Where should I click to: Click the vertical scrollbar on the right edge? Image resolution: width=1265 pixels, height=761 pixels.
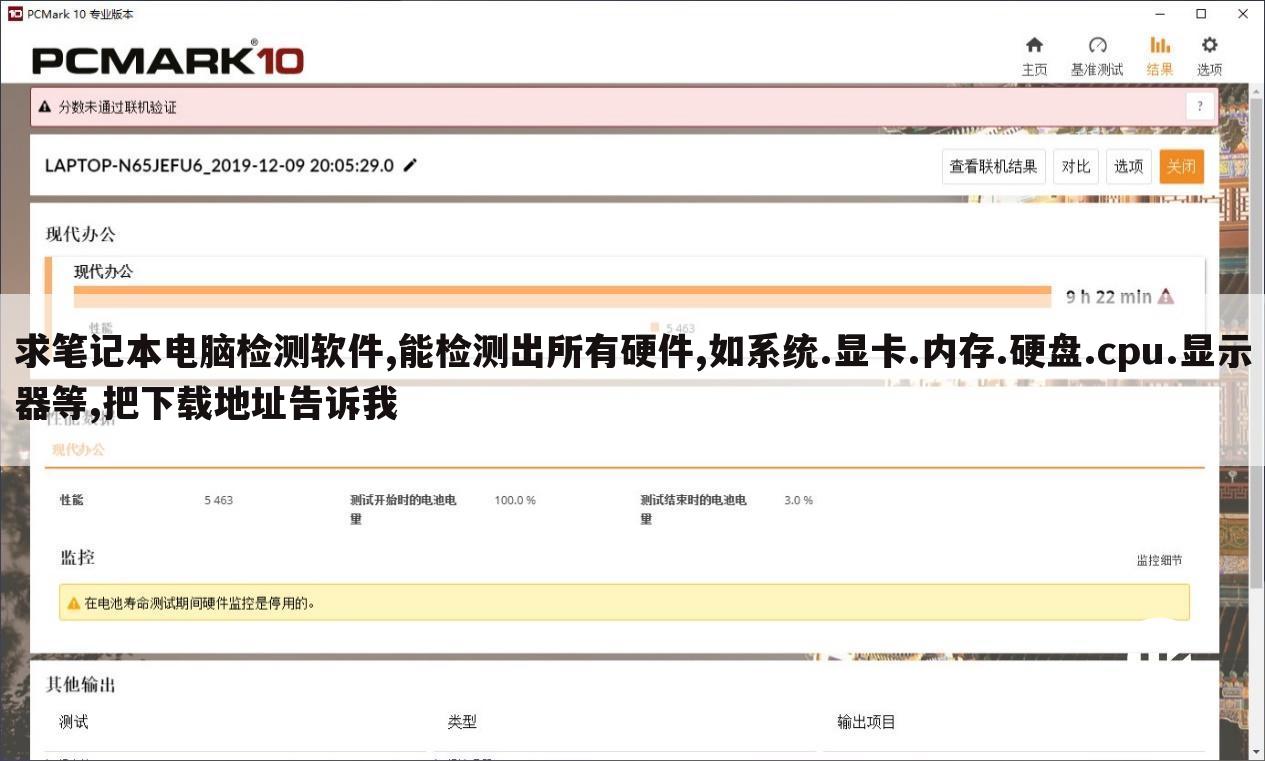[1258, 400]
